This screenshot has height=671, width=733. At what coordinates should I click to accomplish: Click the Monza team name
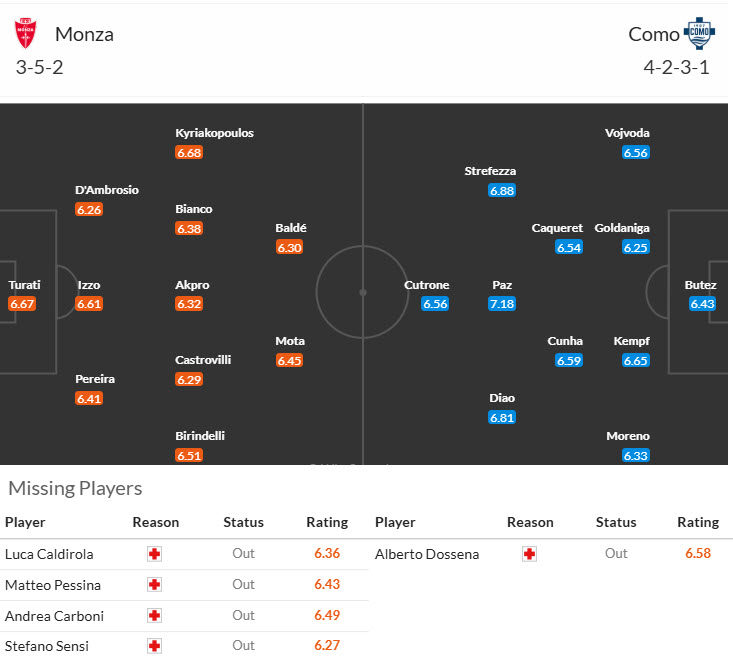84,34
